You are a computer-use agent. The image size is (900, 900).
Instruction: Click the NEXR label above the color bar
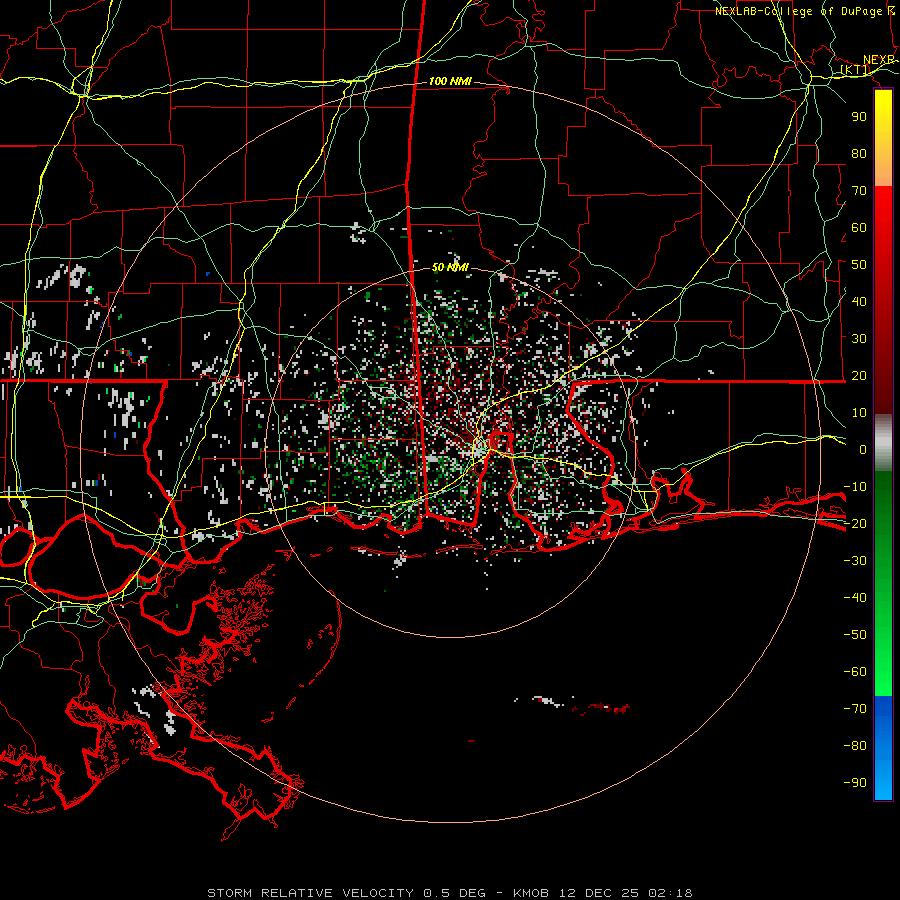pos(879,60)
